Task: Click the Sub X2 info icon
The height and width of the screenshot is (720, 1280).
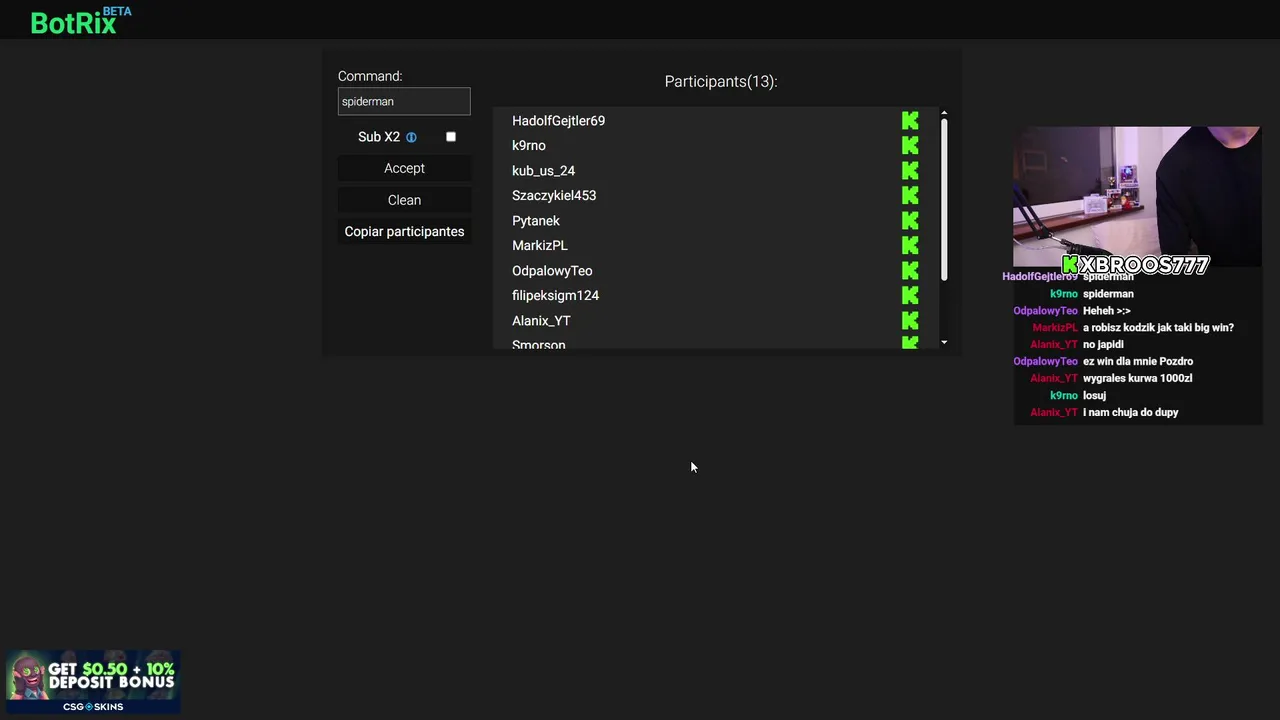Action: [411, 137]
